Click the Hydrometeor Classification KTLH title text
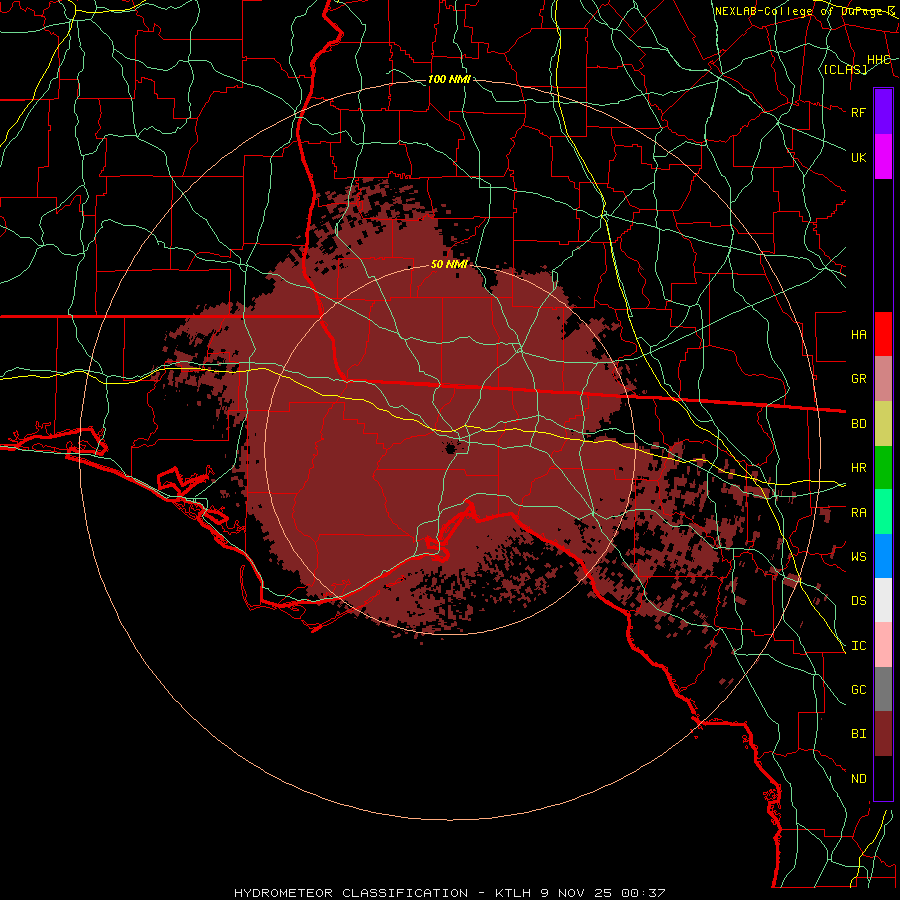Screen dimensions: 900x900 450,893
